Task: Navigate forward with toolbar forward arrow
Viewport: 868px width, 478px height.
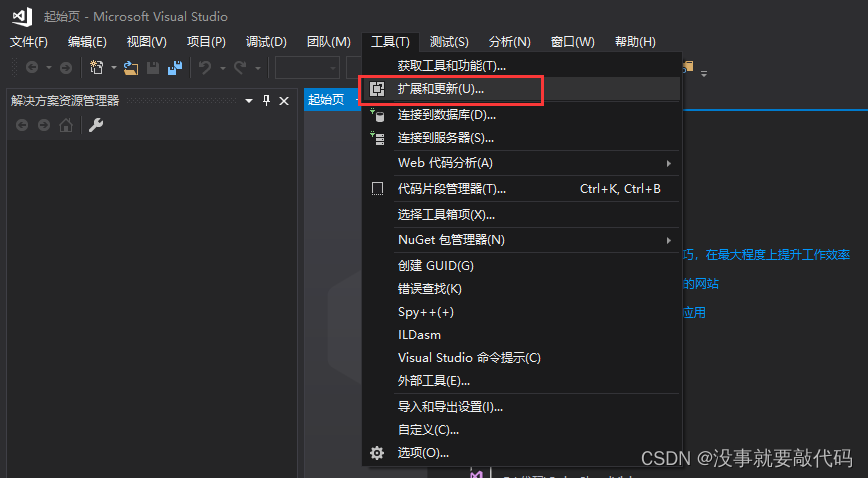Action: tap(66, 68)
